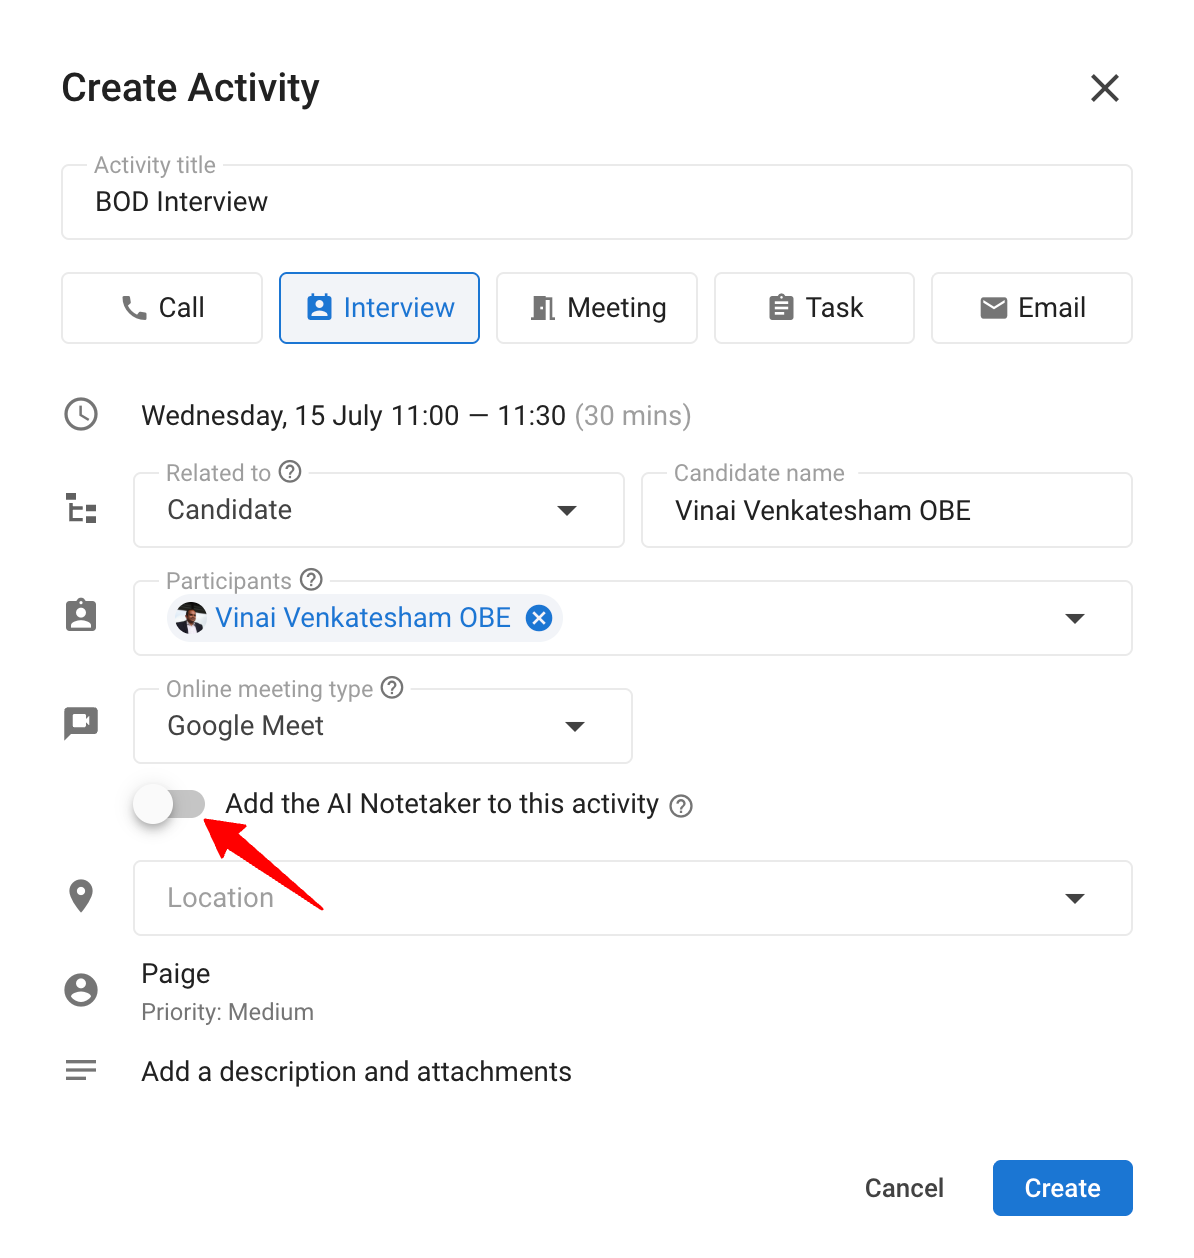Open the Related to Candidate dropdown
The image size is (1194, 1258).
coord(379,510)
